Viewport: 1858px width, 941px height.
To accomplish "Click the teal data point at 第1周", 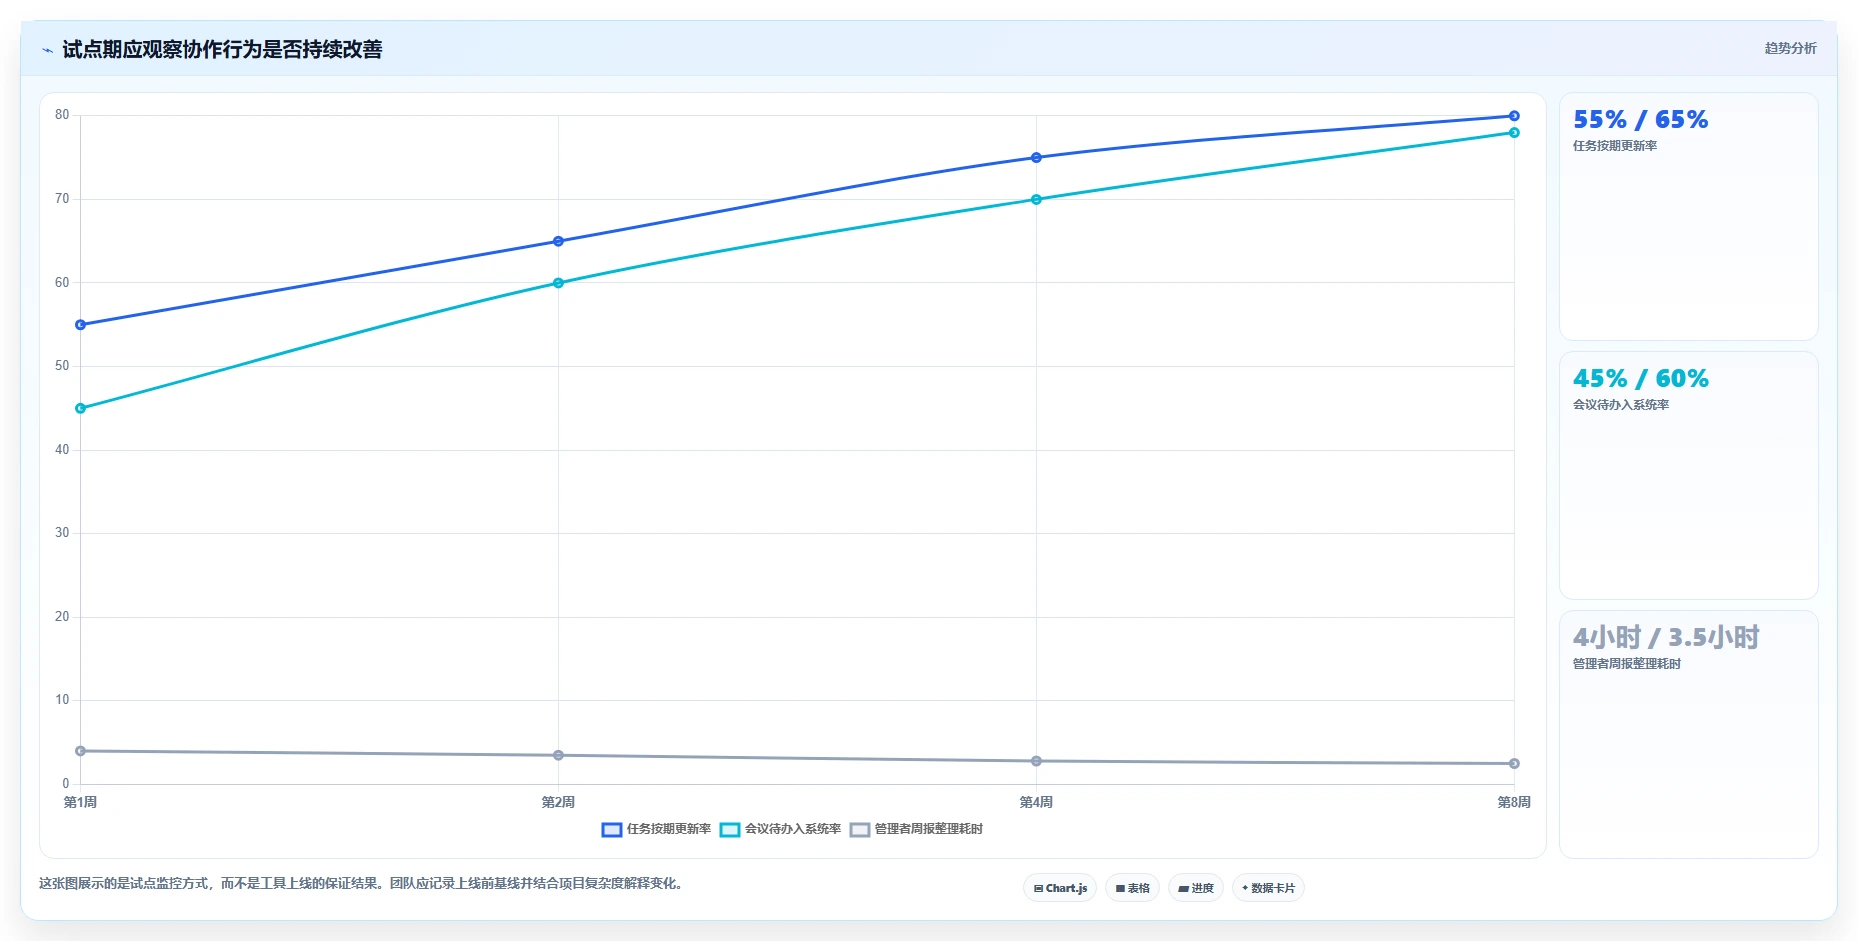I will (x=81, y=408).
